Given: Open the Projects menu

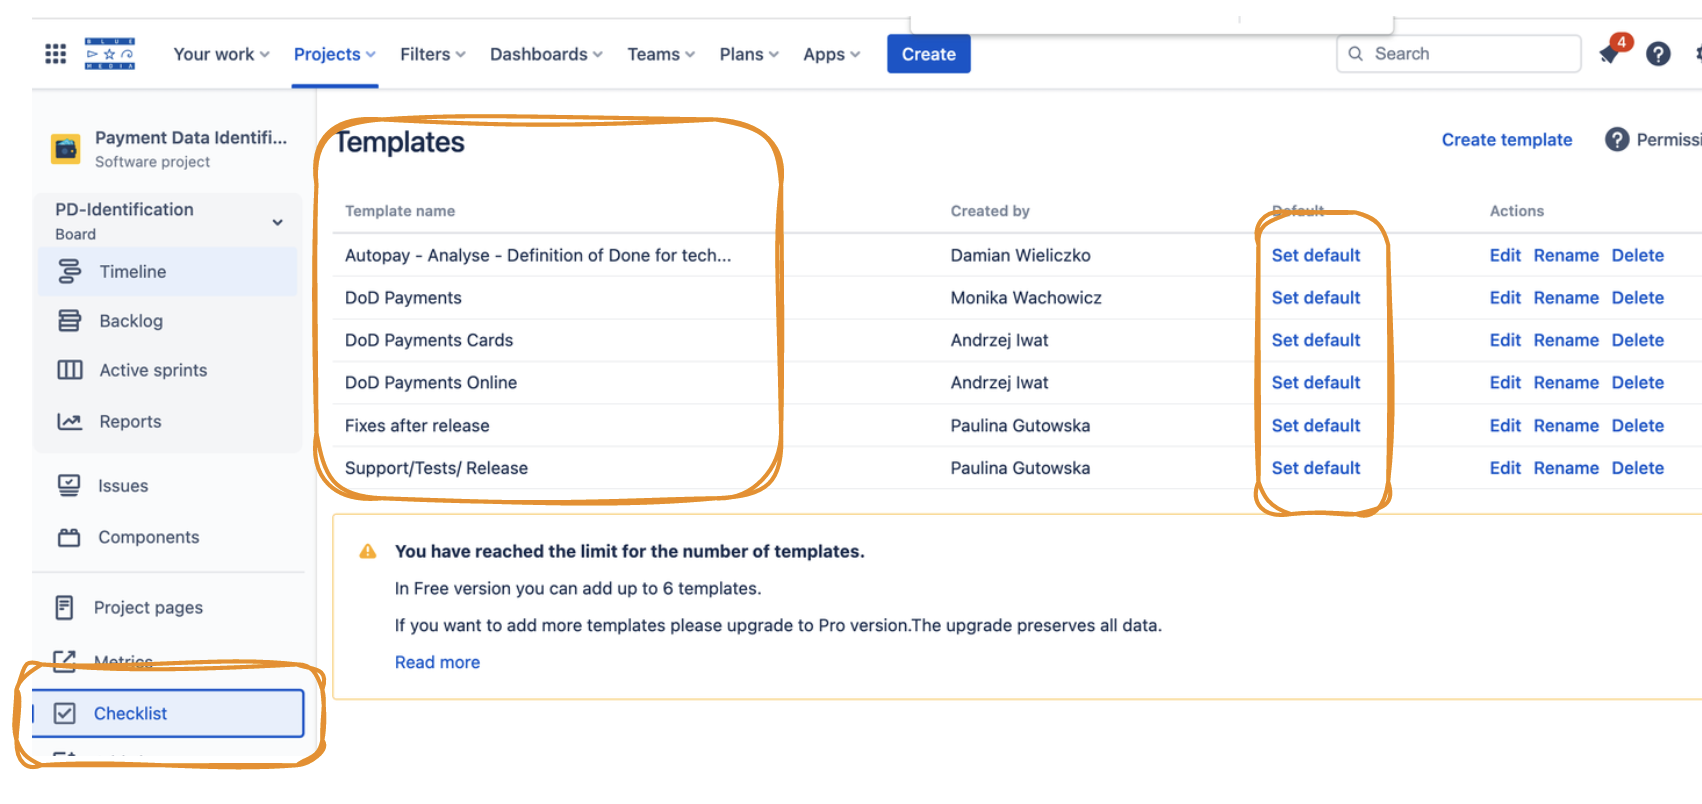Looking at the screenshot, I should (x=334, y=54).
